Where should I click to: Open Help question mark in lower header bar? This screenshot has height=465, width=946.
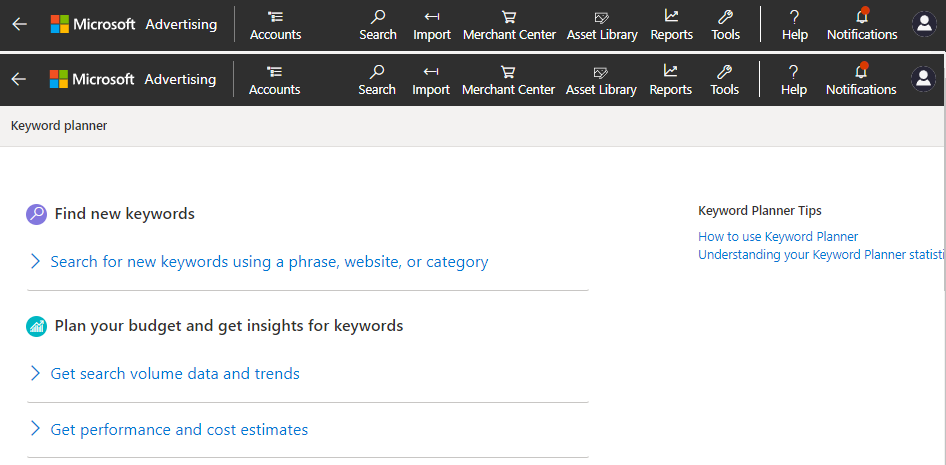pos(793,79)
